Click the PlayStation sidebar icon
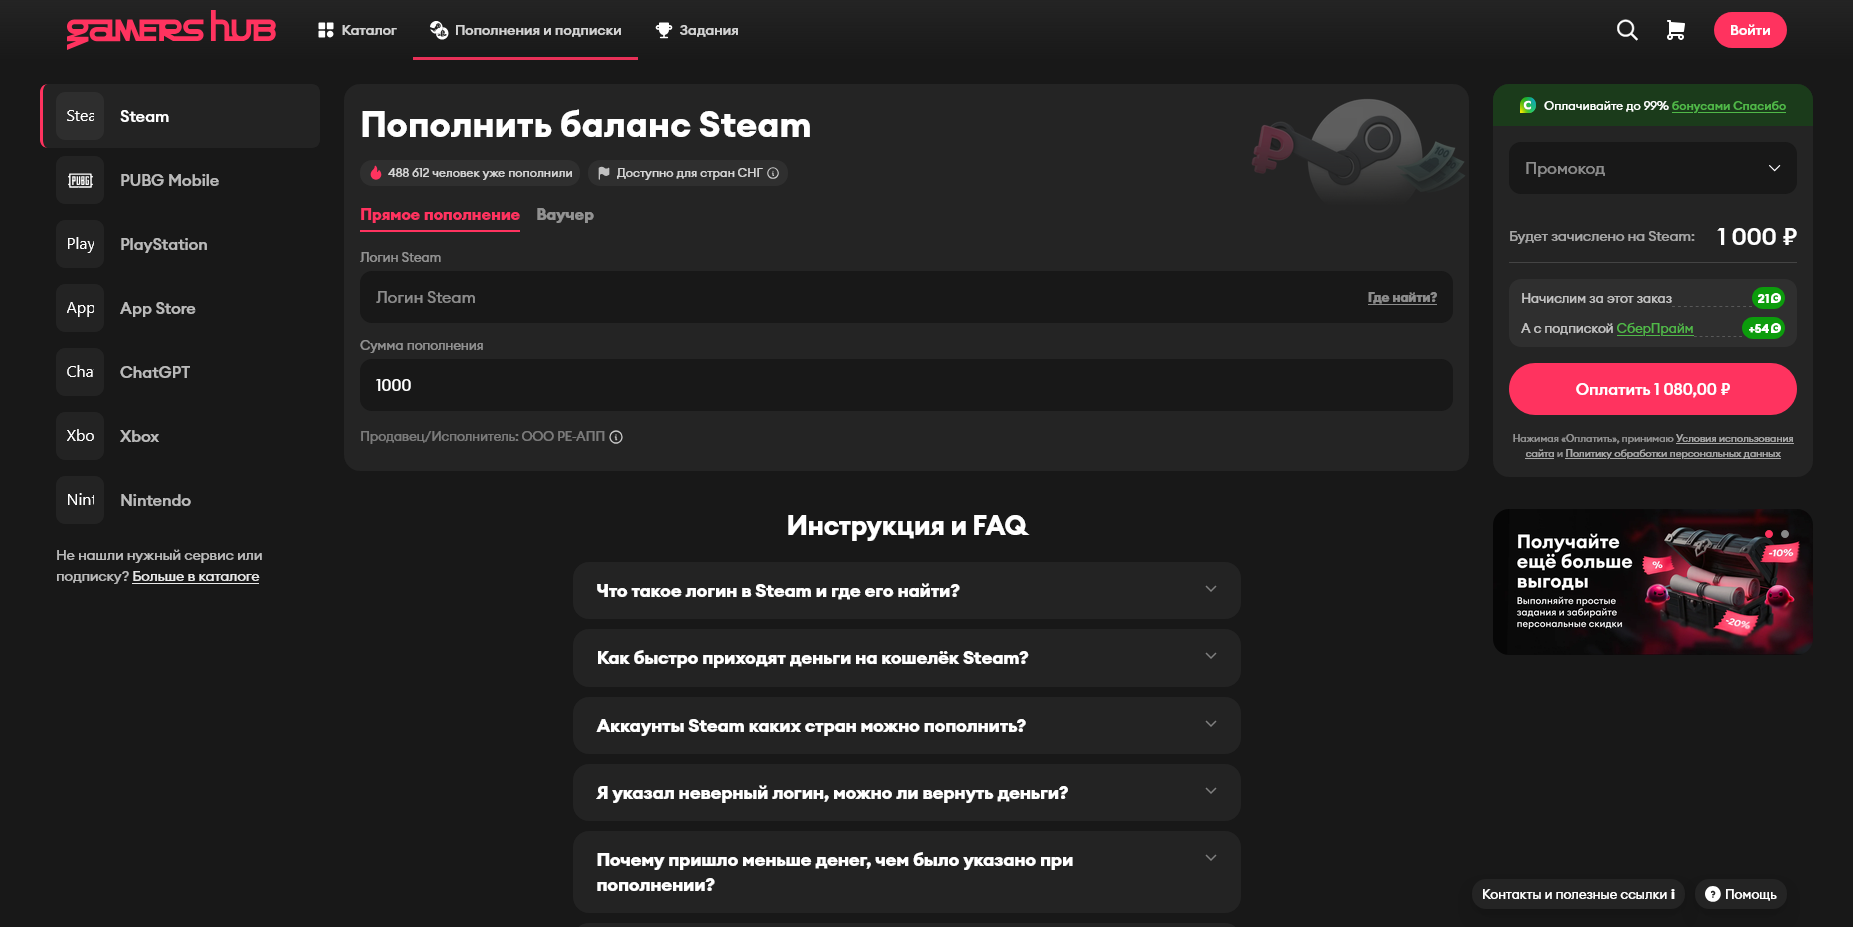This screenshot has height=927, width=1853. coord(80,244)
